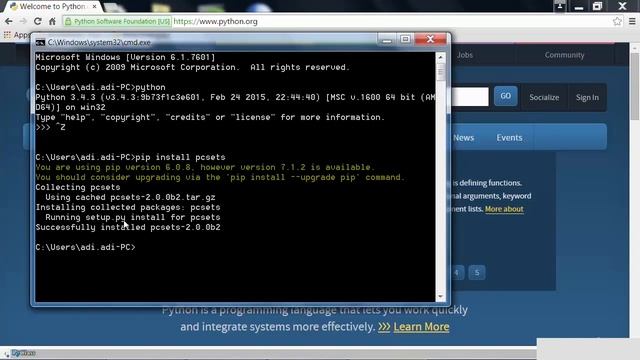
Task: Open the Community menu on python.org
Action: click(564, 55)
